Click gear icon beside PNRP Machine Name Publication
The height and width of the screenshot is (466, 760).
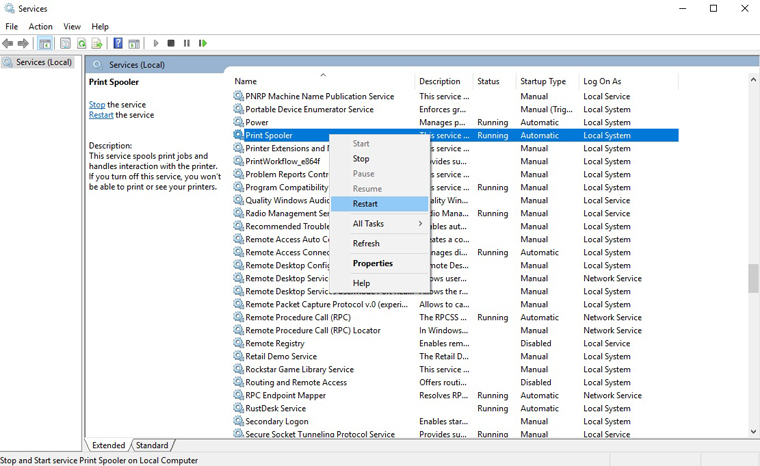tap(238, 96)
